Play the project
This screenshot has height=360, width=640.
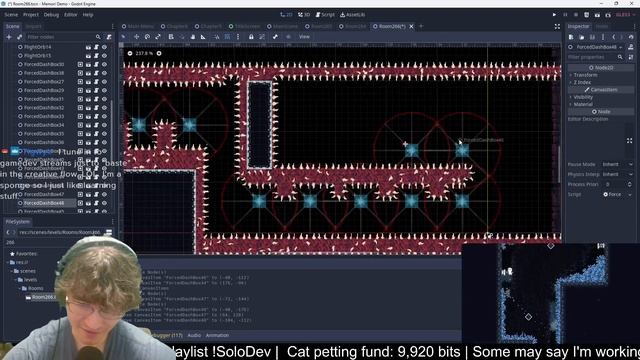tap(554, 15)
